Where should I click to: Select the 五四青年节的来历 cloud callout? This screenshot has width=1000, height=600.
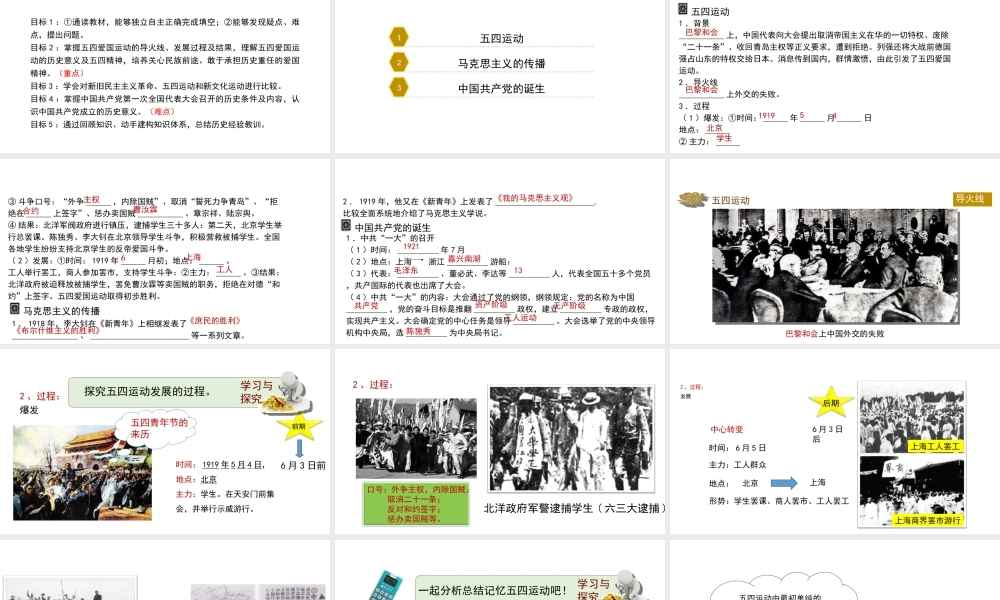click(x=156, y=427)
